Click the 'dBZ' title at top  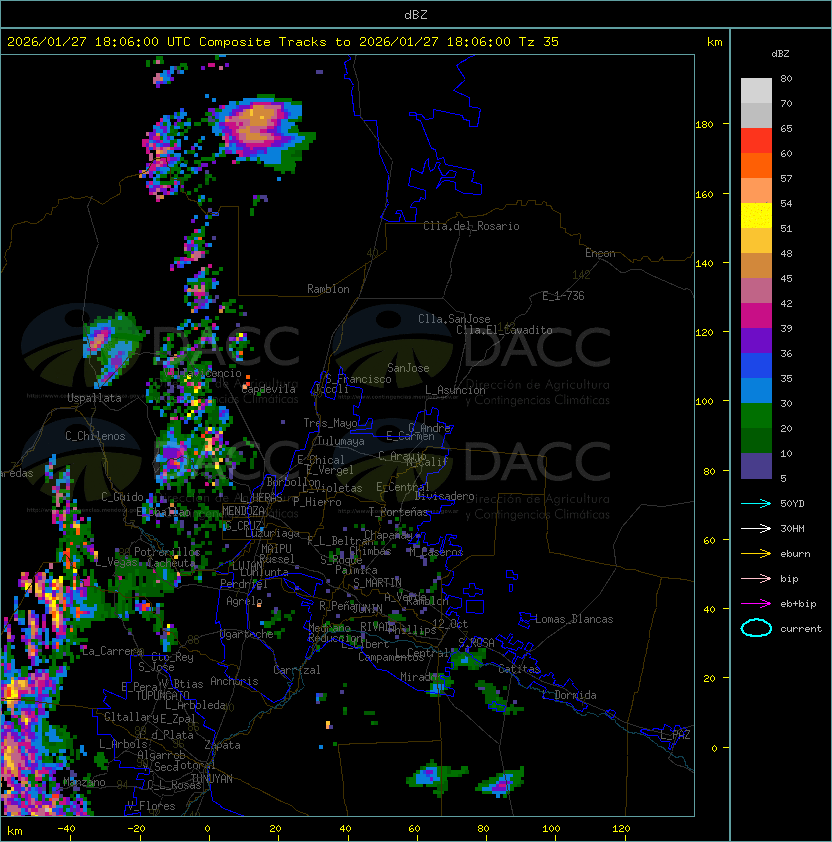click(x=416, y=14)
